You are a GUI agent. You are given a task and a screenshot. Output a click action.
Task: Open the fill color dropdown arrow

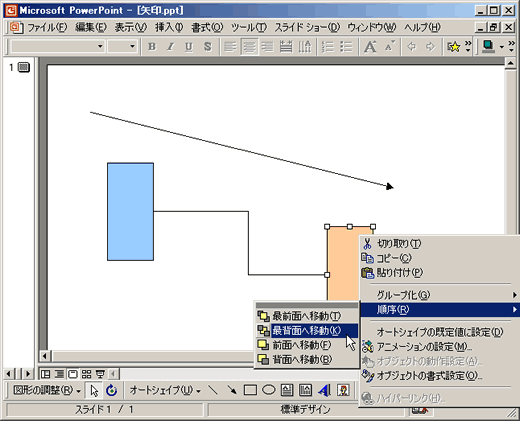(502, 47)
